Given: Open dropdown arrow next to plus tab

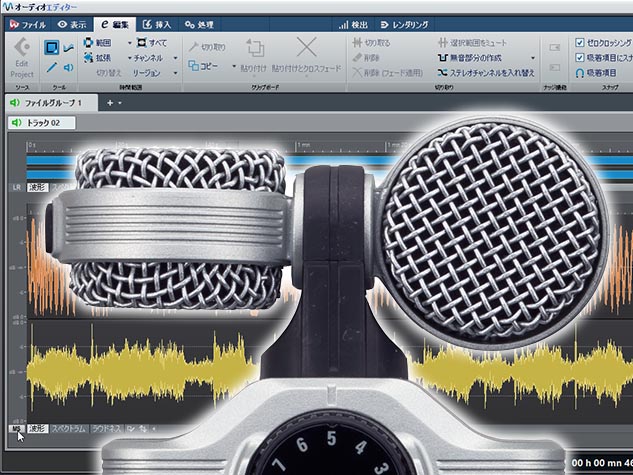Looking at the screenshot, I should (120, 103).
